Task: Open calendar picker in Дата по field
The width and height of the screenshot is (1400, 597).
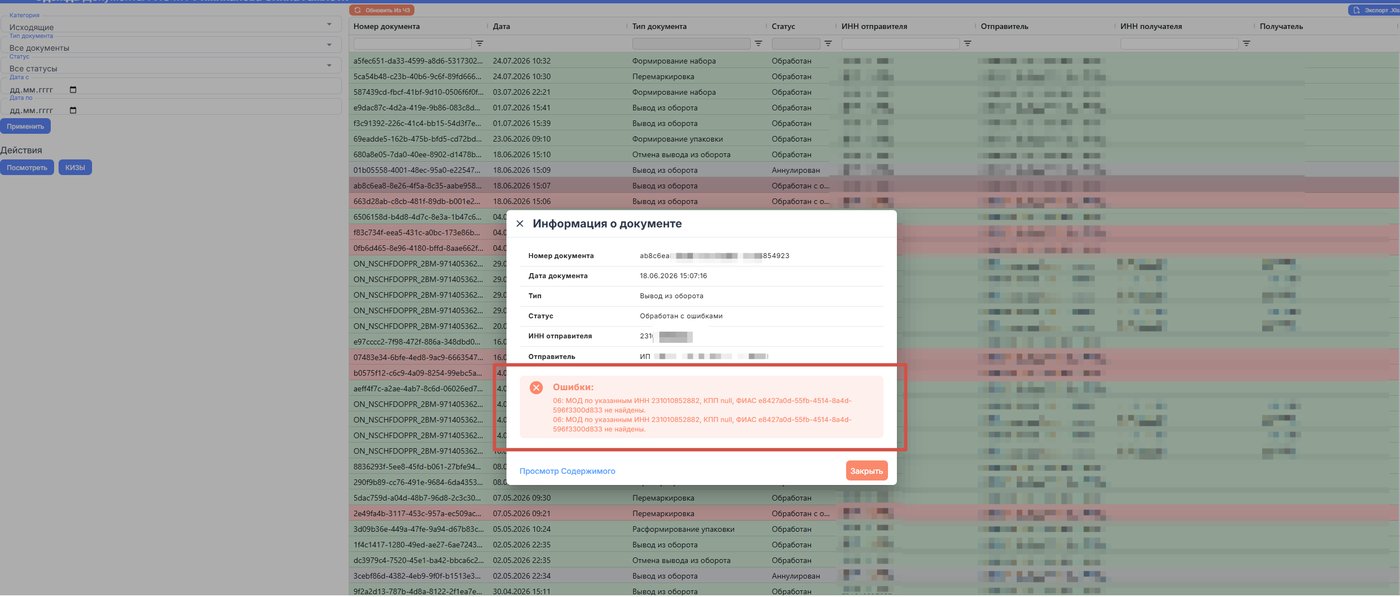Action: (x=73, y=110)
